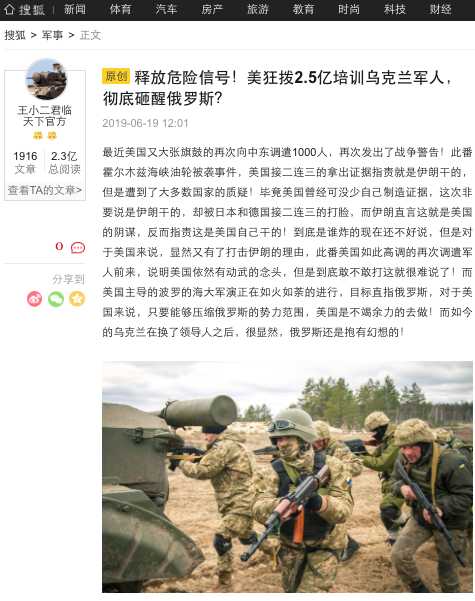
Task: Share article via Weibo icon
Action: [35, 299]
